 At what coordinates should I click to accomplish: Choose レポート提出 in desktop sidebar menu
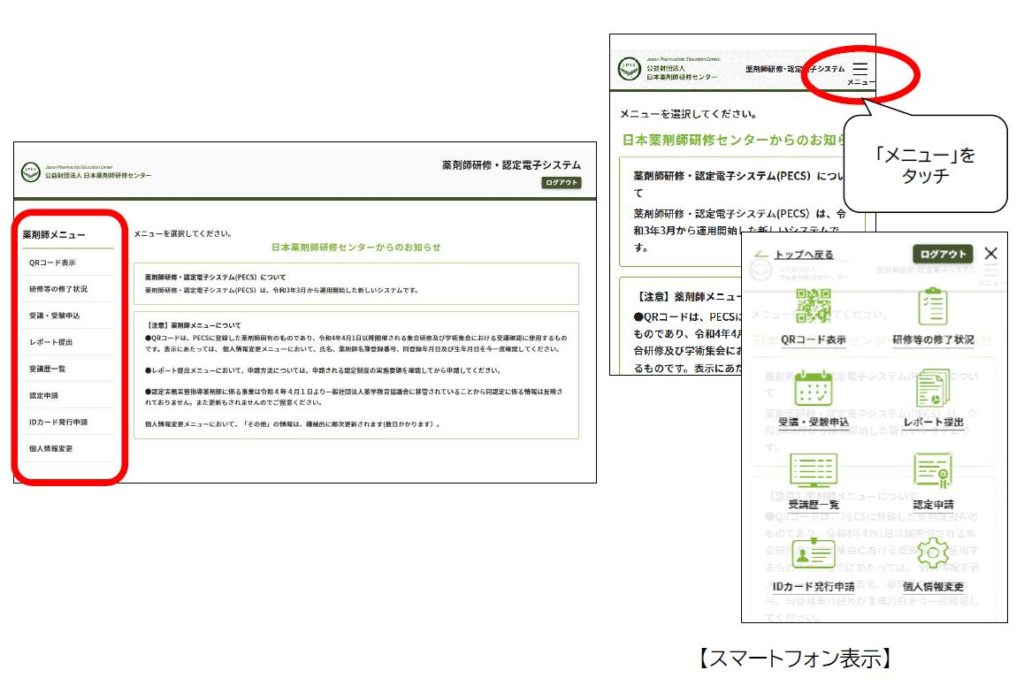(51, 342)
